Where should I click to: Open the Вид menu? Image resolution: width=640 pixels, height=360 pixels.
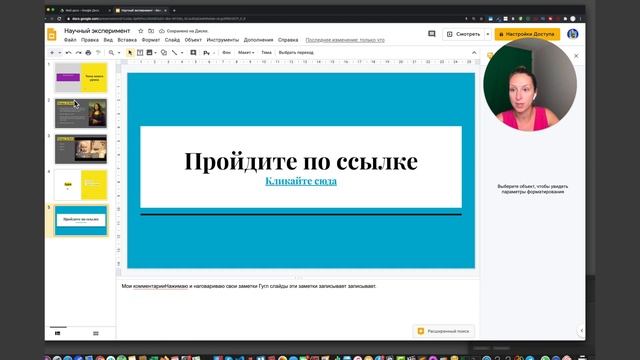(108, 40)
